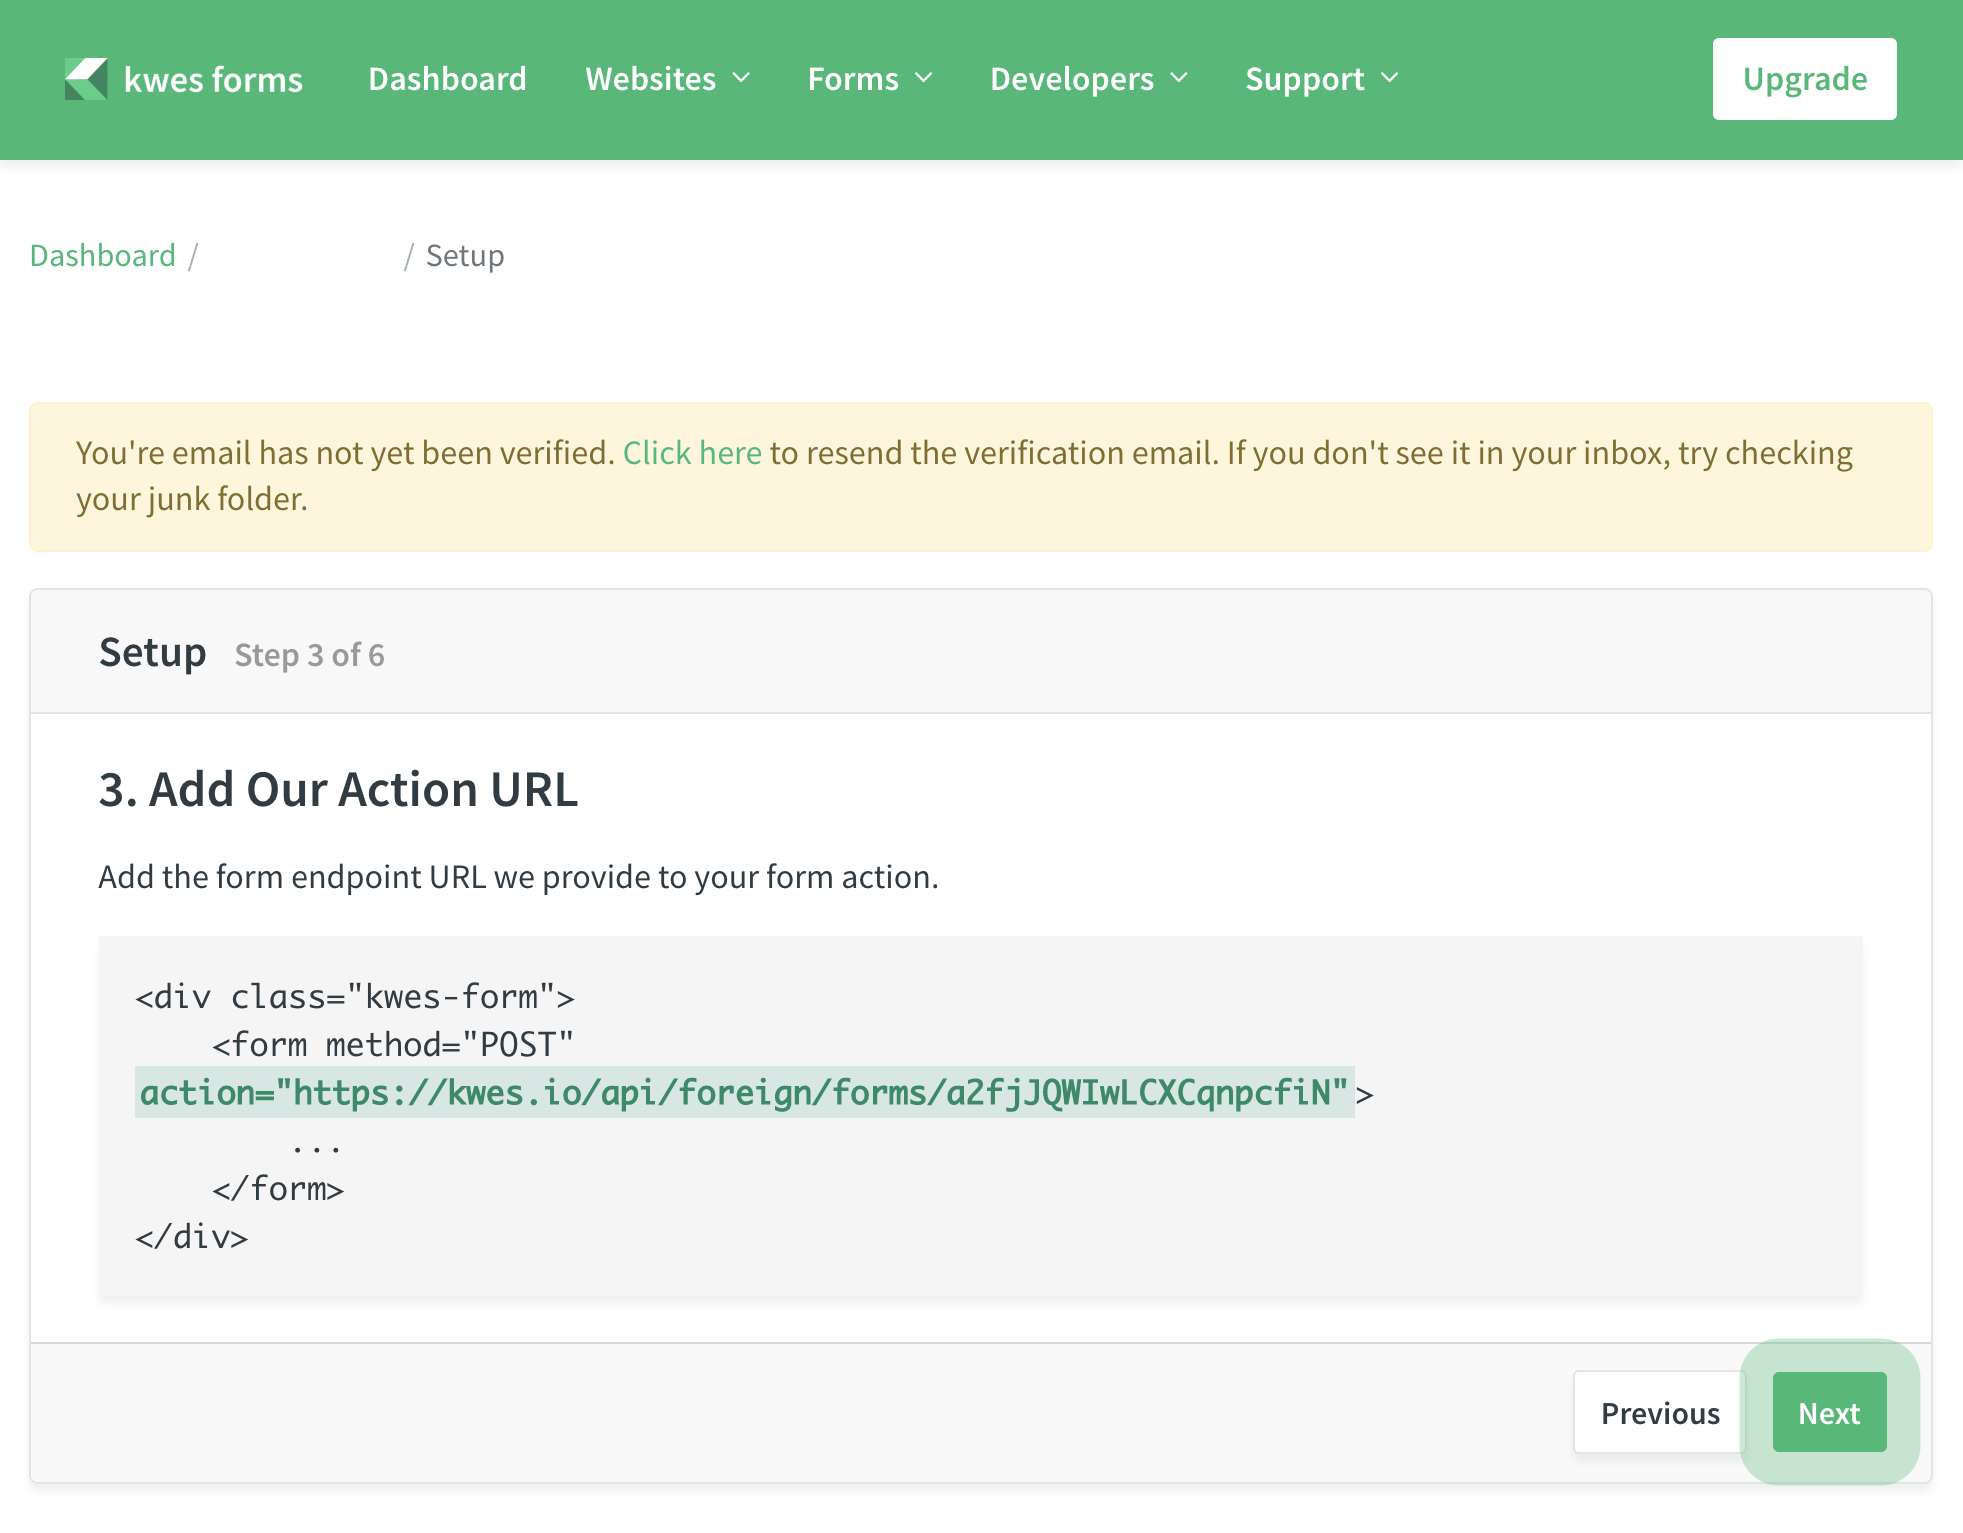1963x1533 pixels.
Task: Expand the Websites chevron arrow
Action: (741, 78)
